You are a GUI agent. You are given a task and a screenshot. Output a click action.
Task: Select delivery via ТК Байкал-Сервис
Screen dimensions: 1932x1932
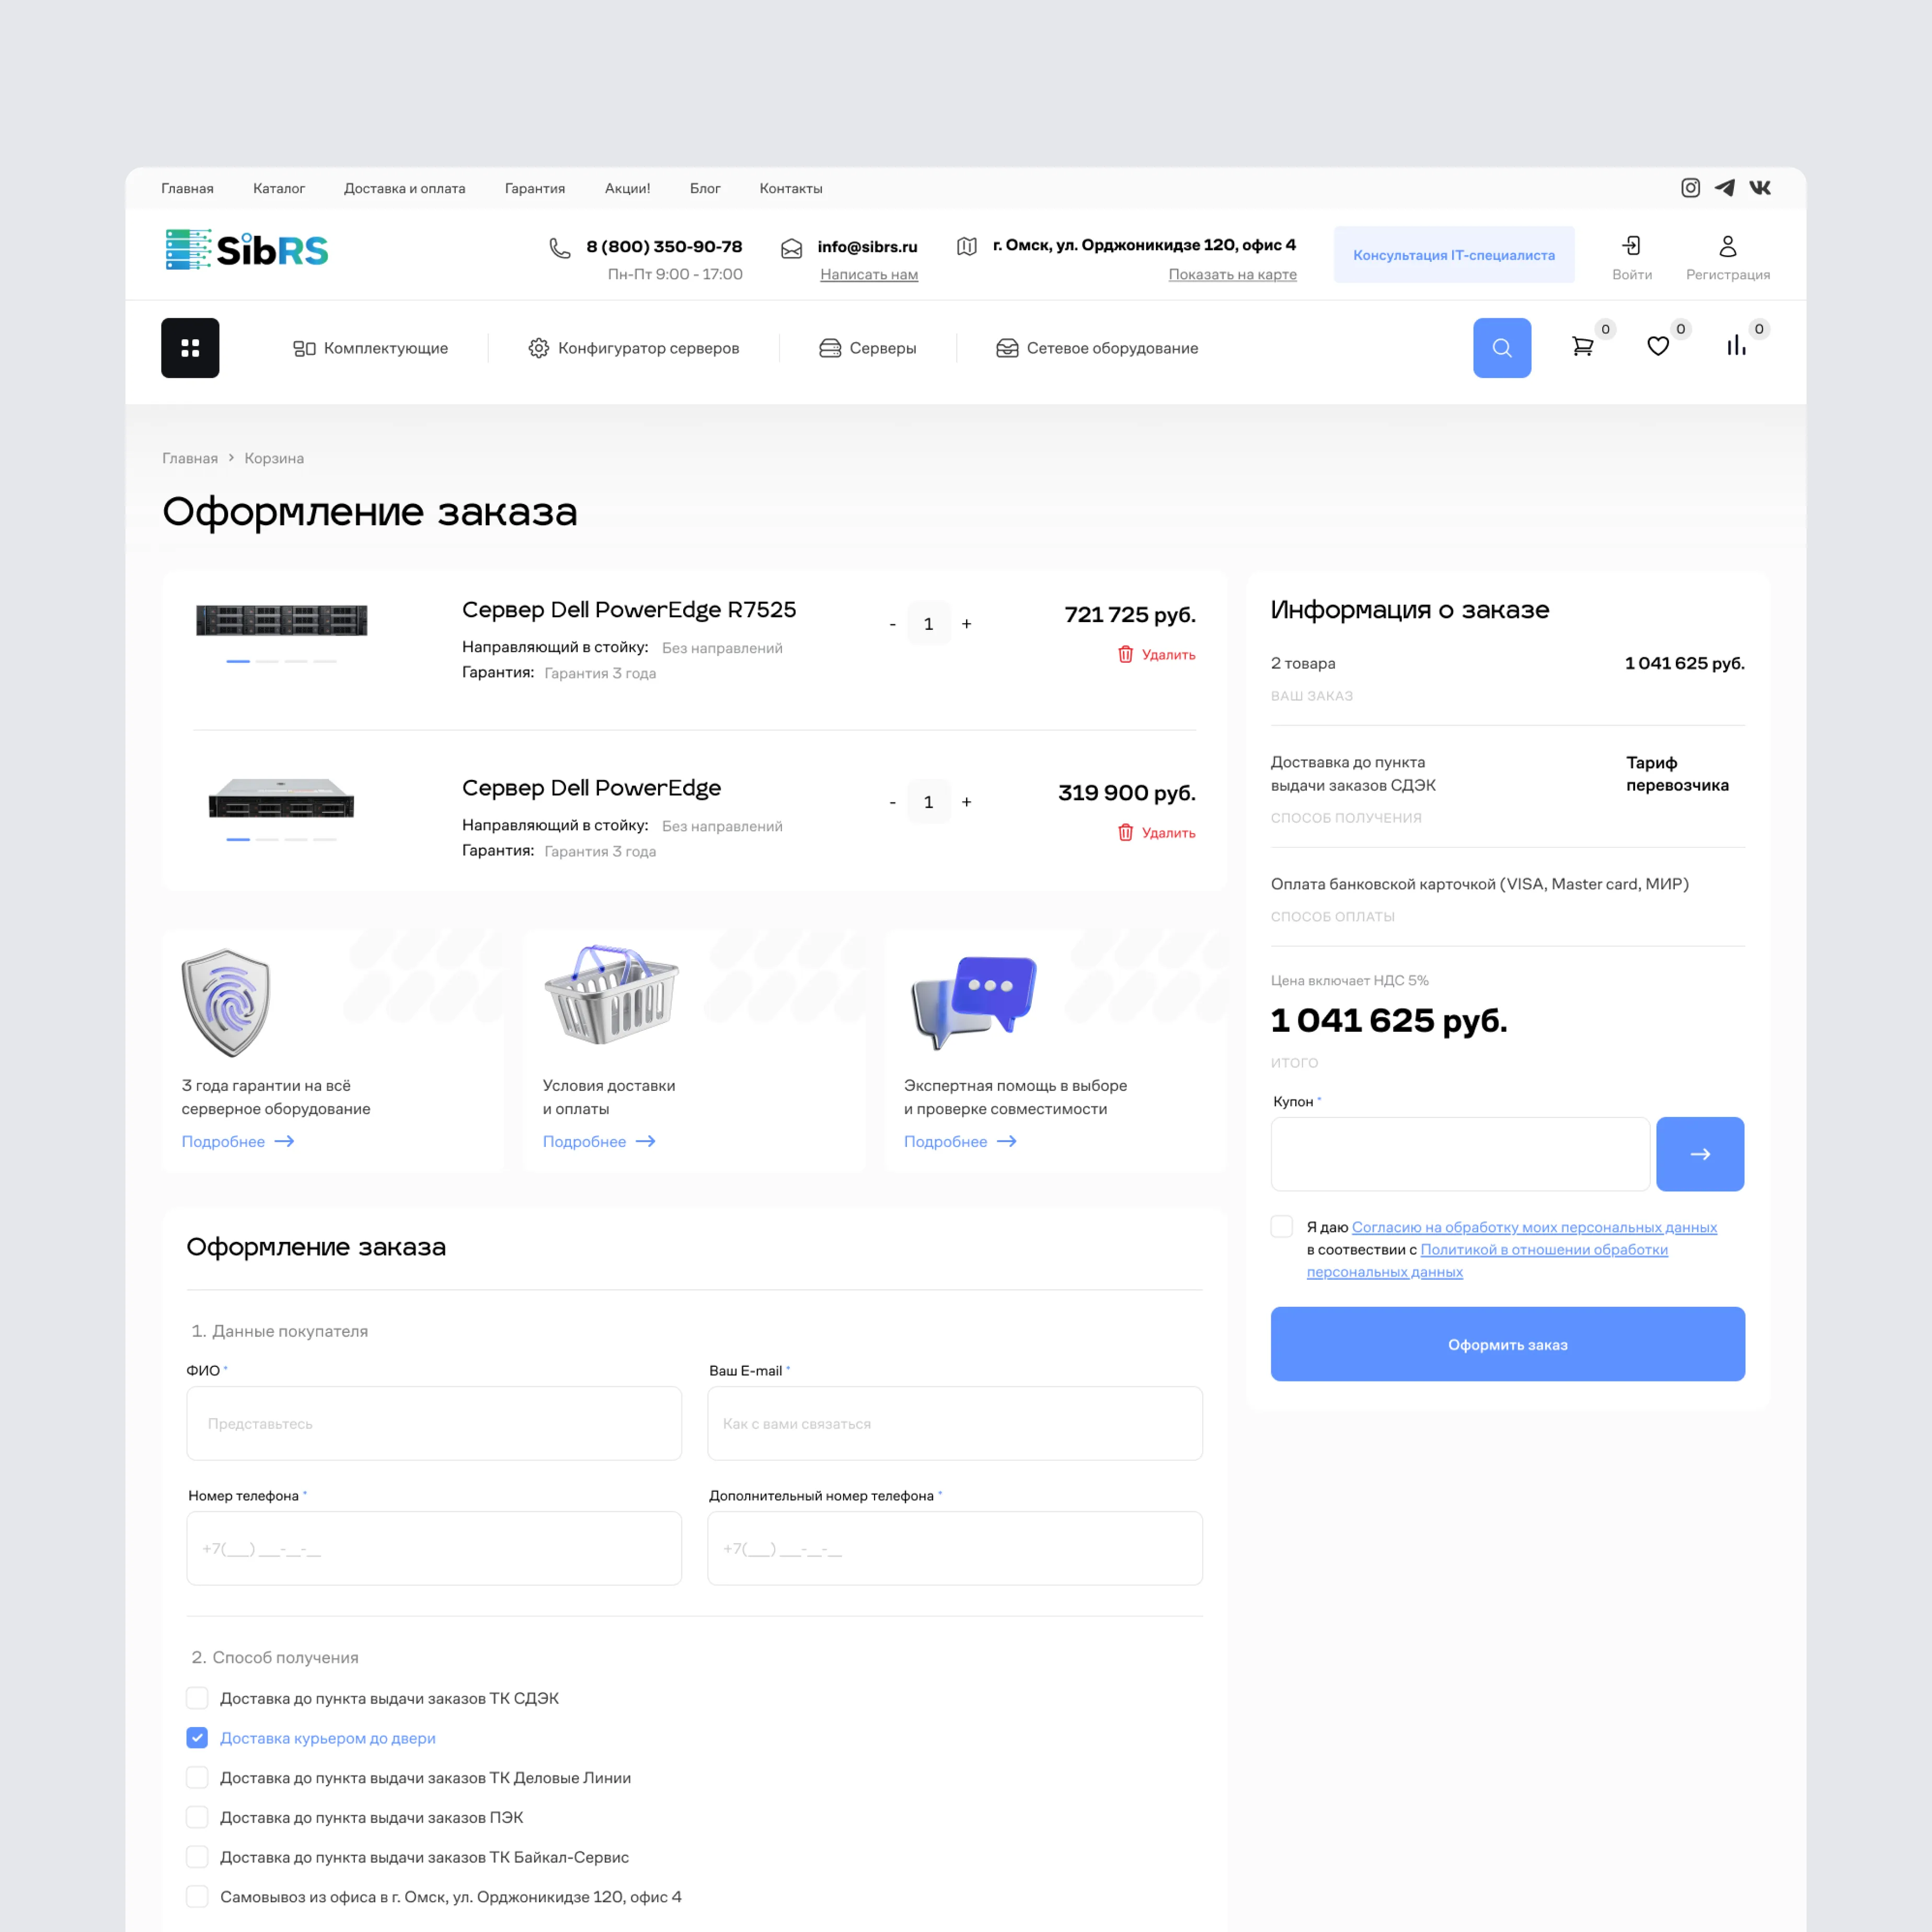tap(197, 1857)
